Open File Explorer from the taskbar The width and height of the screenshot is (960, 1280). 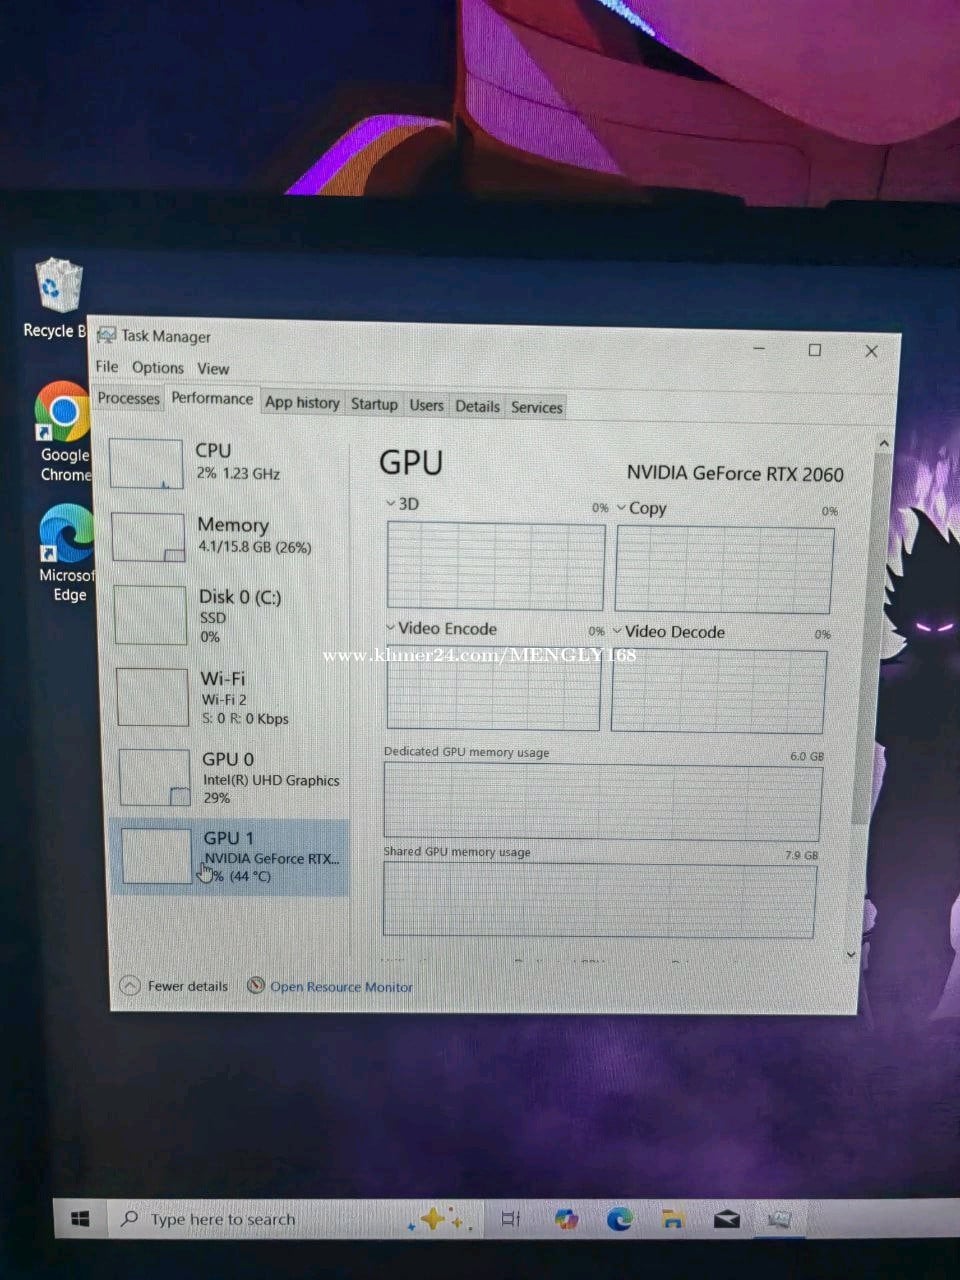point(673,1219)
